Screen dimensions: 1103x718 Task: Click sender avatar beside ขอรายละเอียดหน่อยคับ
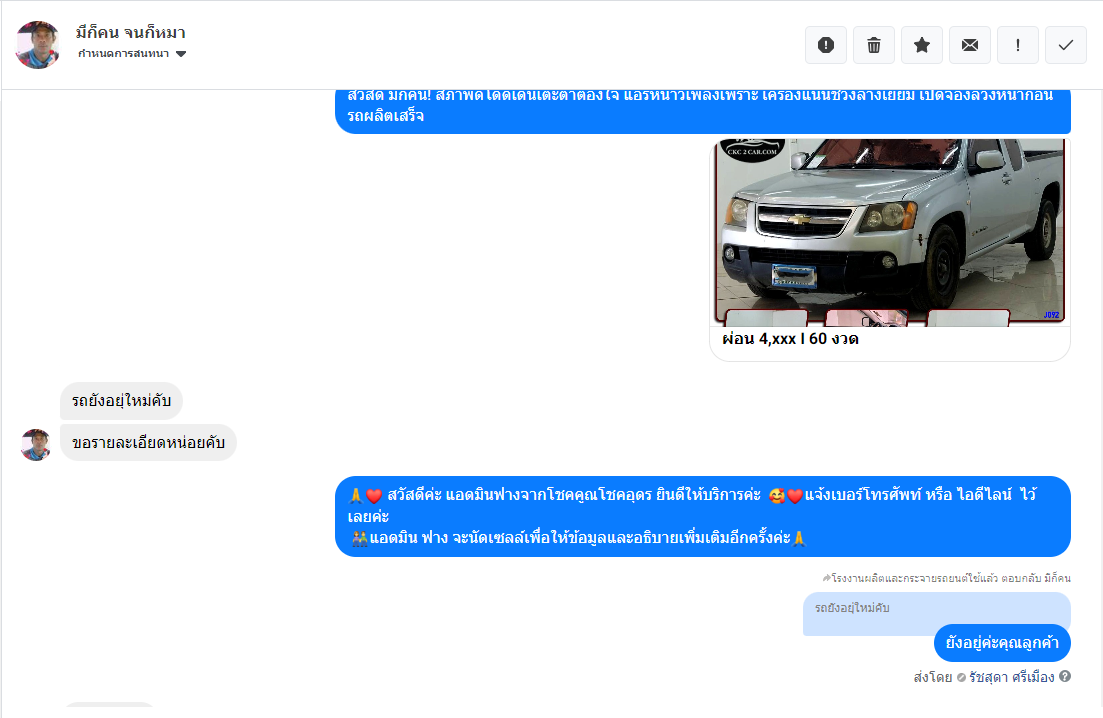coord(35,445)
